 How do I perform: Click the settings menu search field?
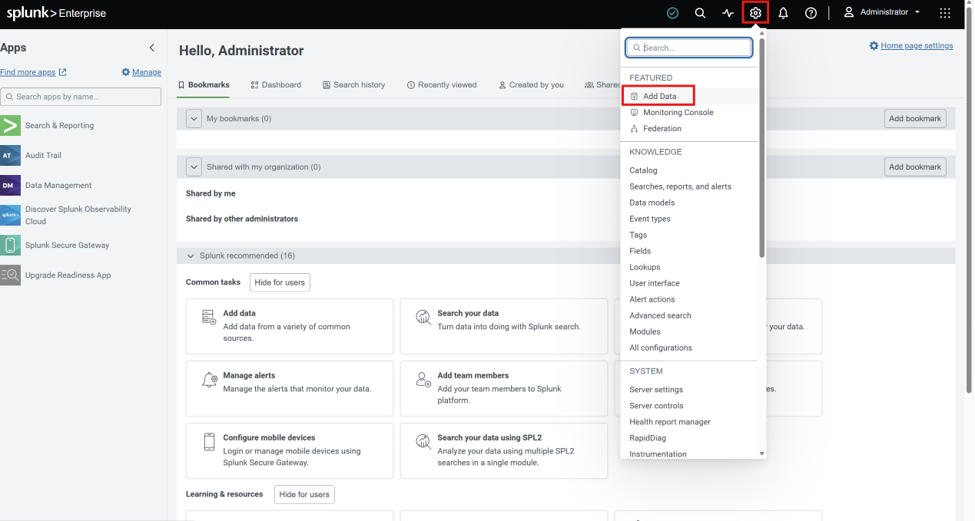(689, 48)
